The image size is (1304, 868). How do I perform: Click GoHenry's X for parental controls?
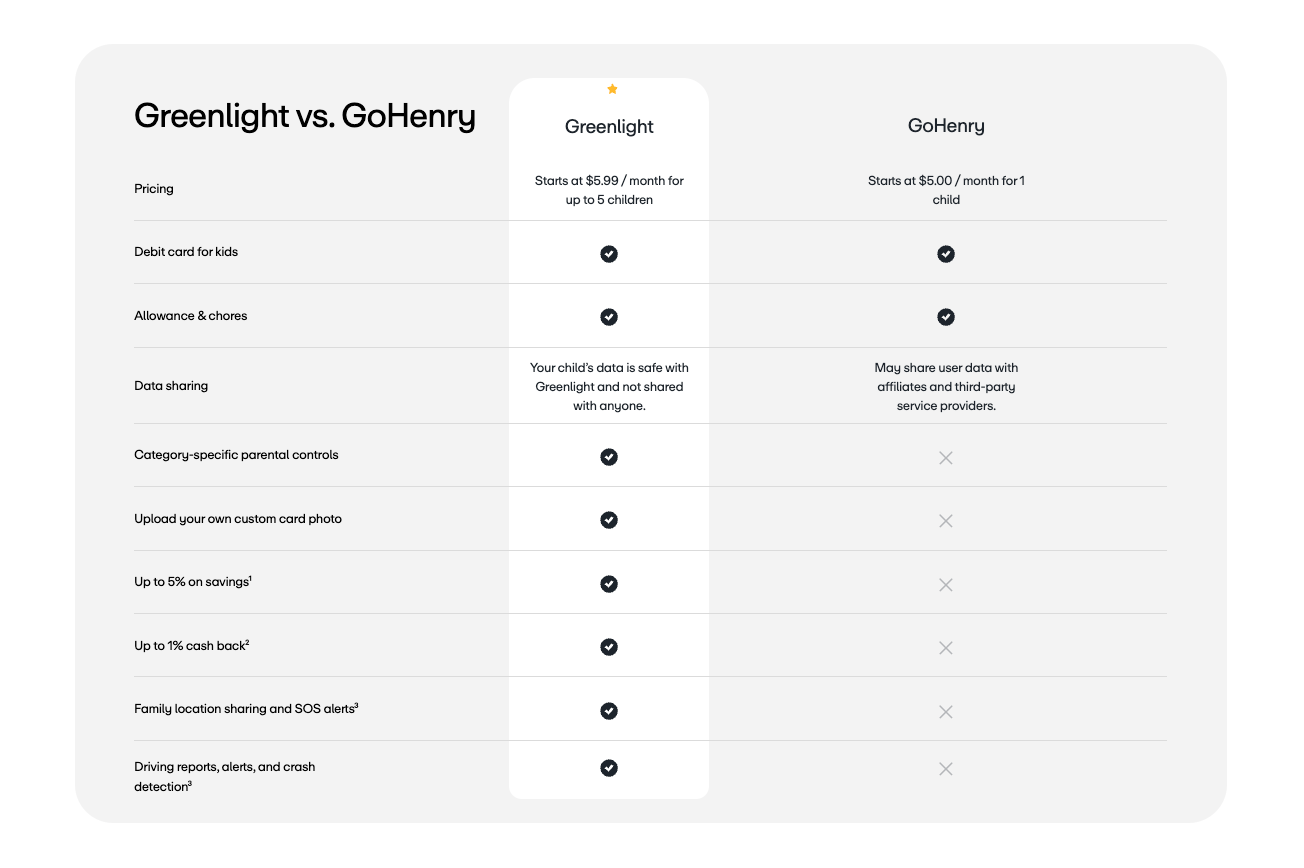[x=946, y=458]
